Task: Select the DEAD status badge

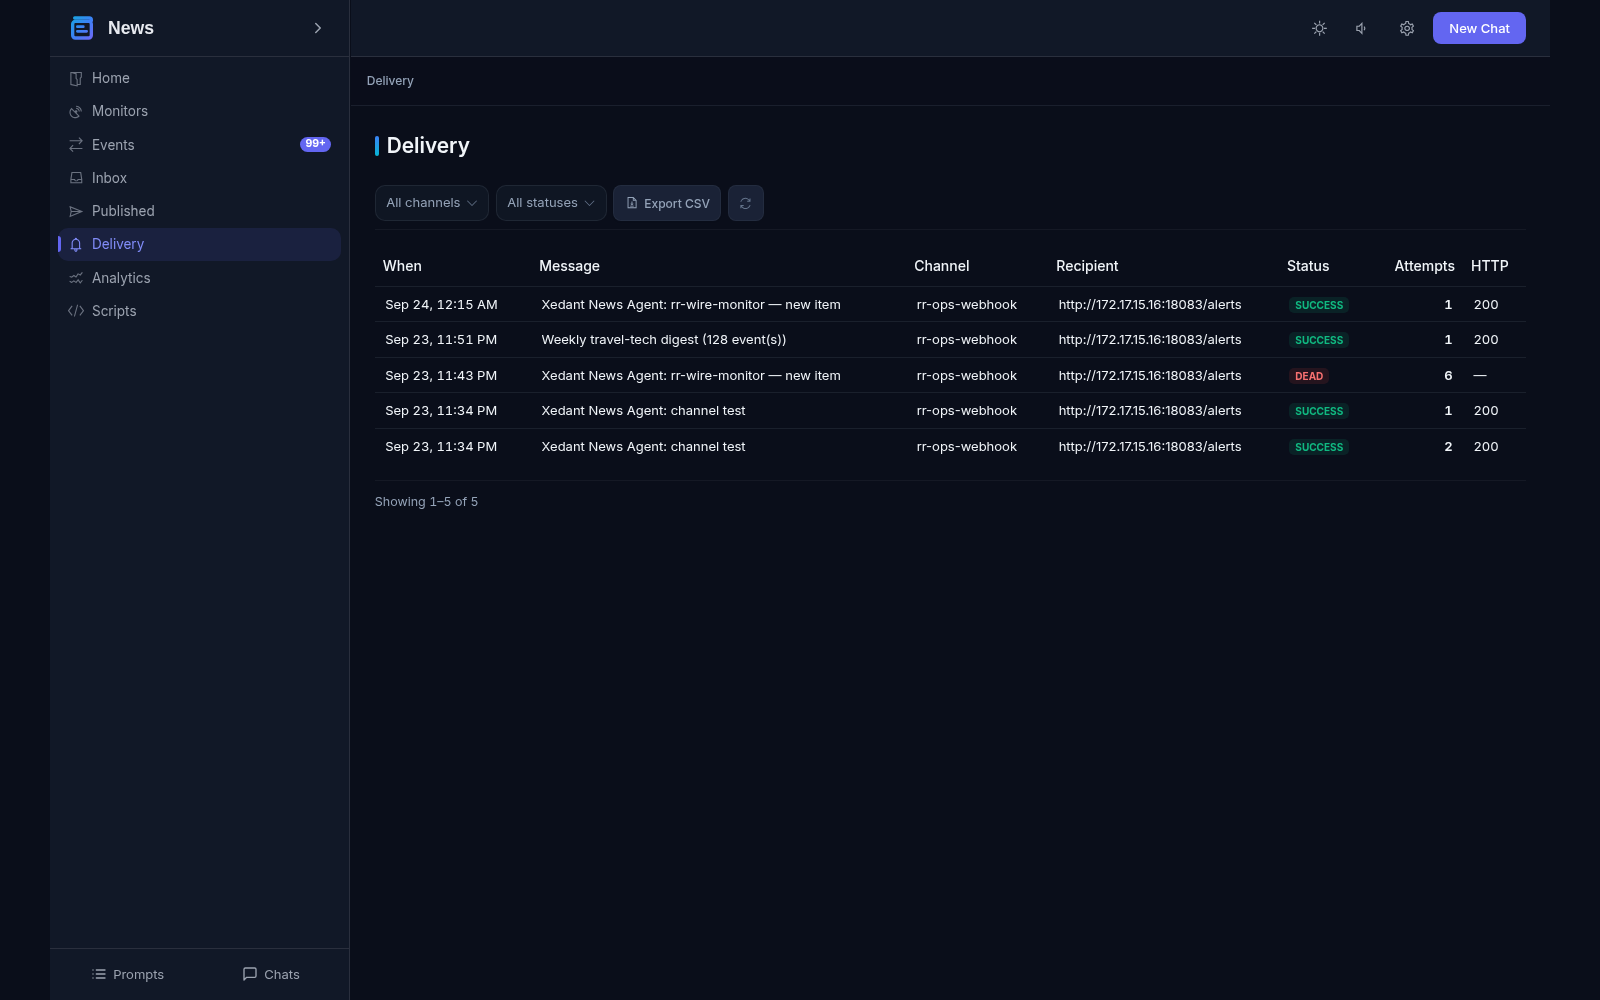Action: coord(1309,376)
